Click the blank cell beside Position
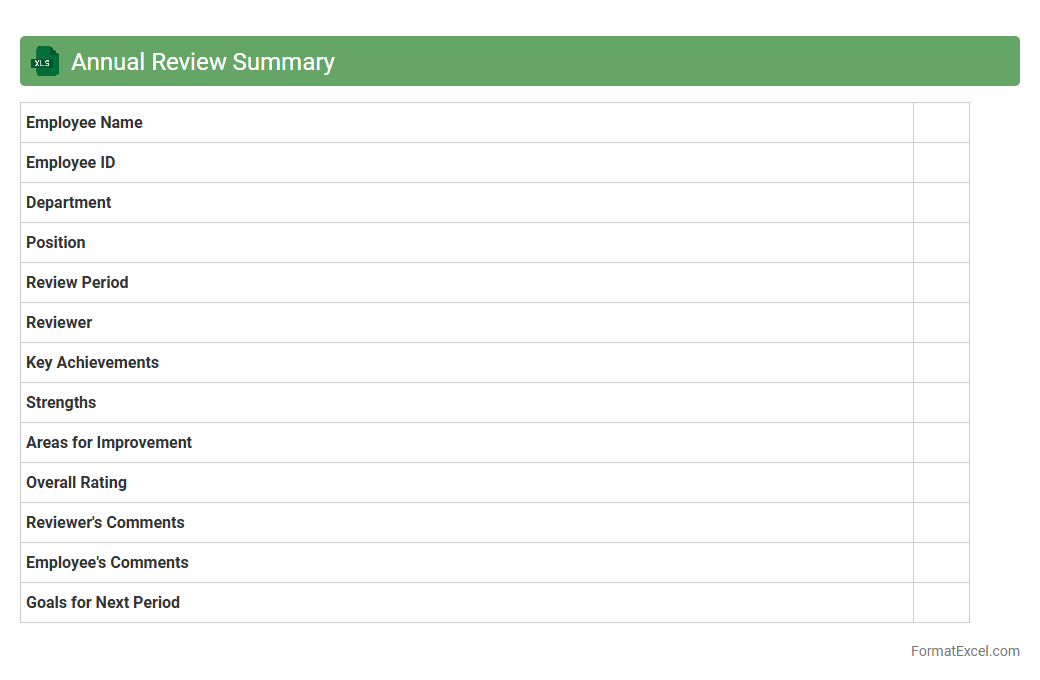 (x=940, y=243)
